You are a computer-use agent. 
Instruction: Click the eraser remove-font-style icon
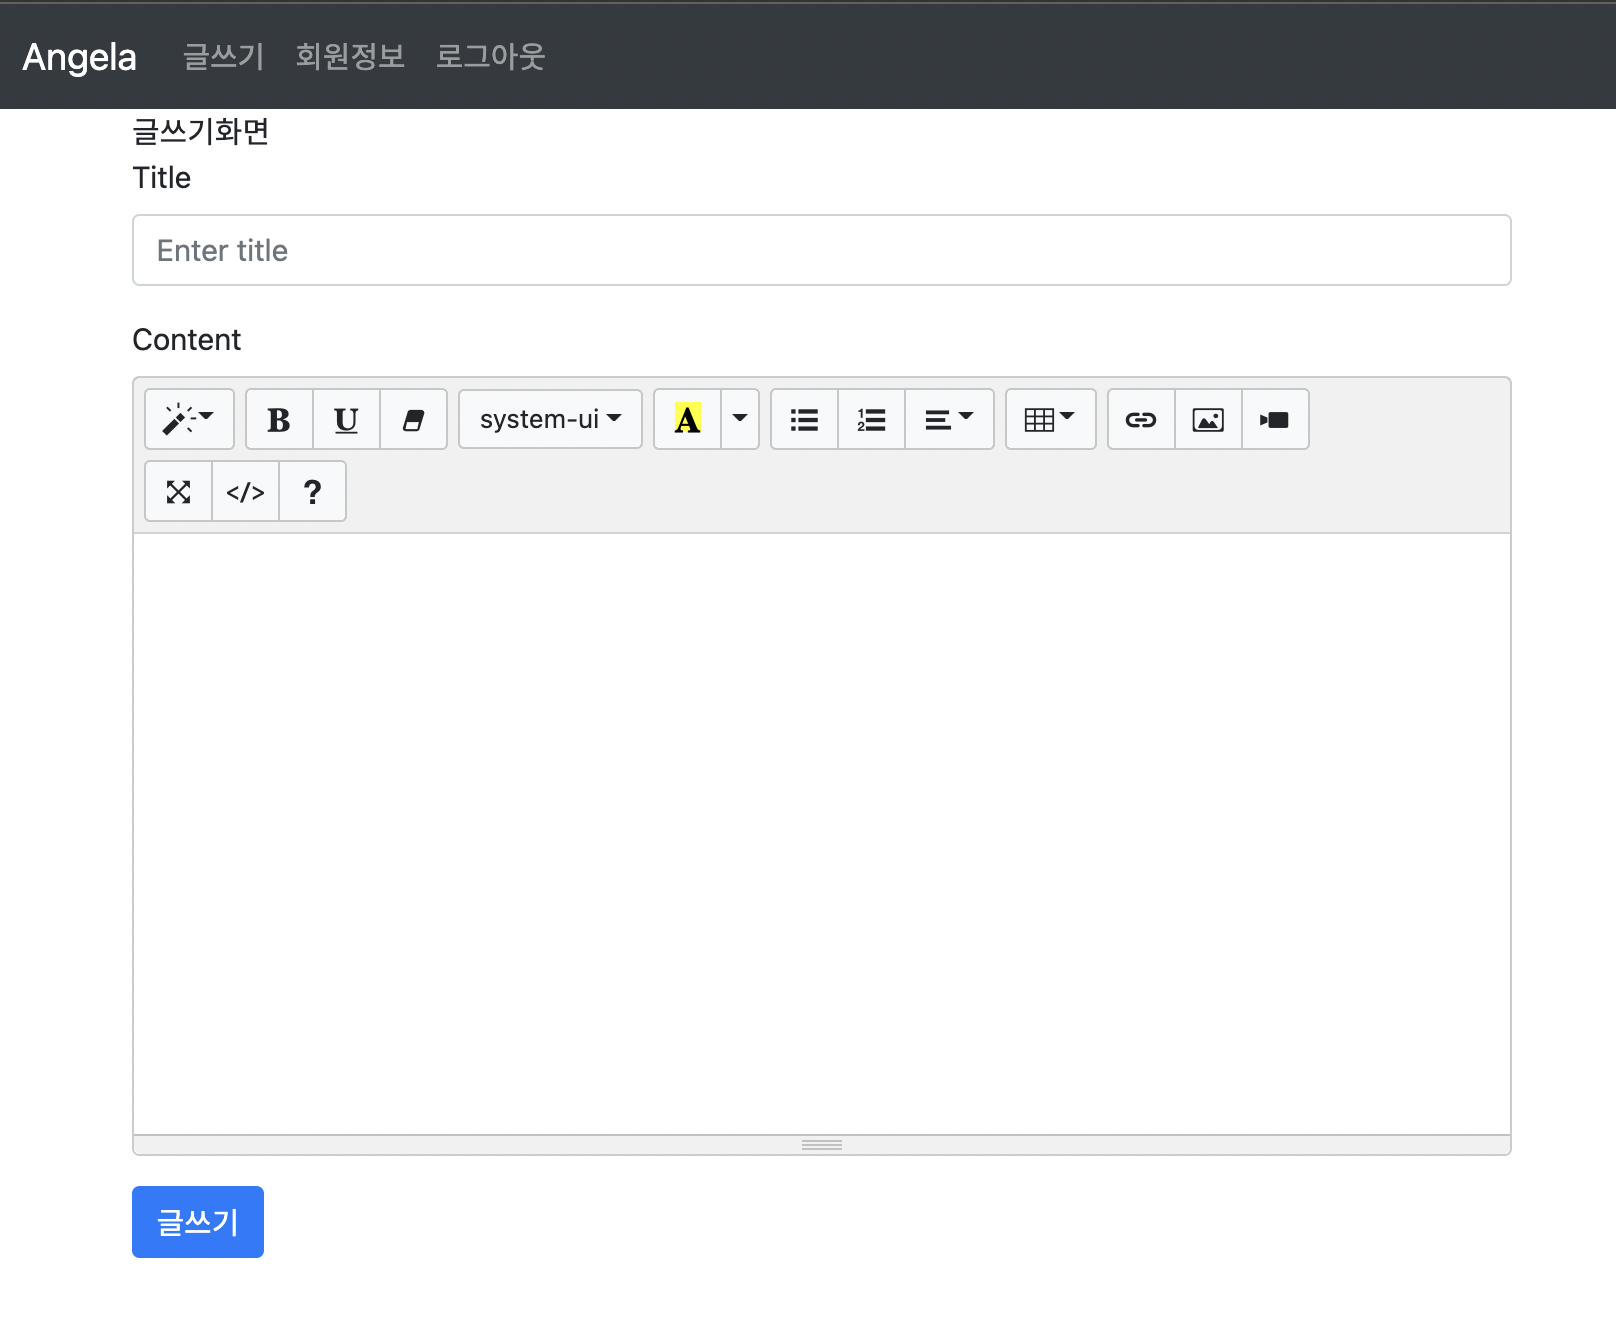point(413,419)
